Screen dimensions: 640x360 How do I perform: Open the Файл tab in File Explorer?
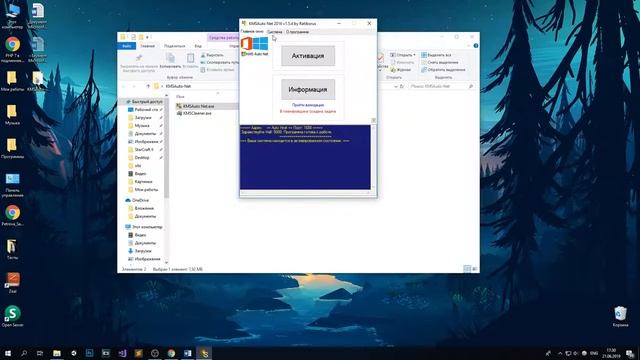(x=127, y=46)
